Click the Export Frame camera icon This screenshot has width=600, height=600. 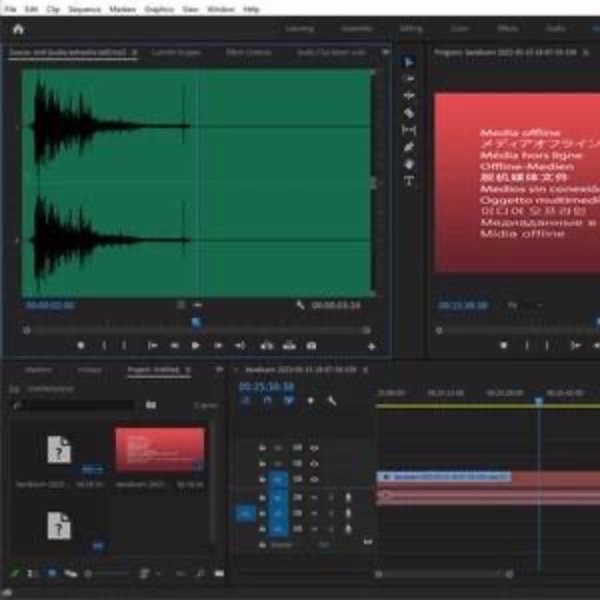311,346
